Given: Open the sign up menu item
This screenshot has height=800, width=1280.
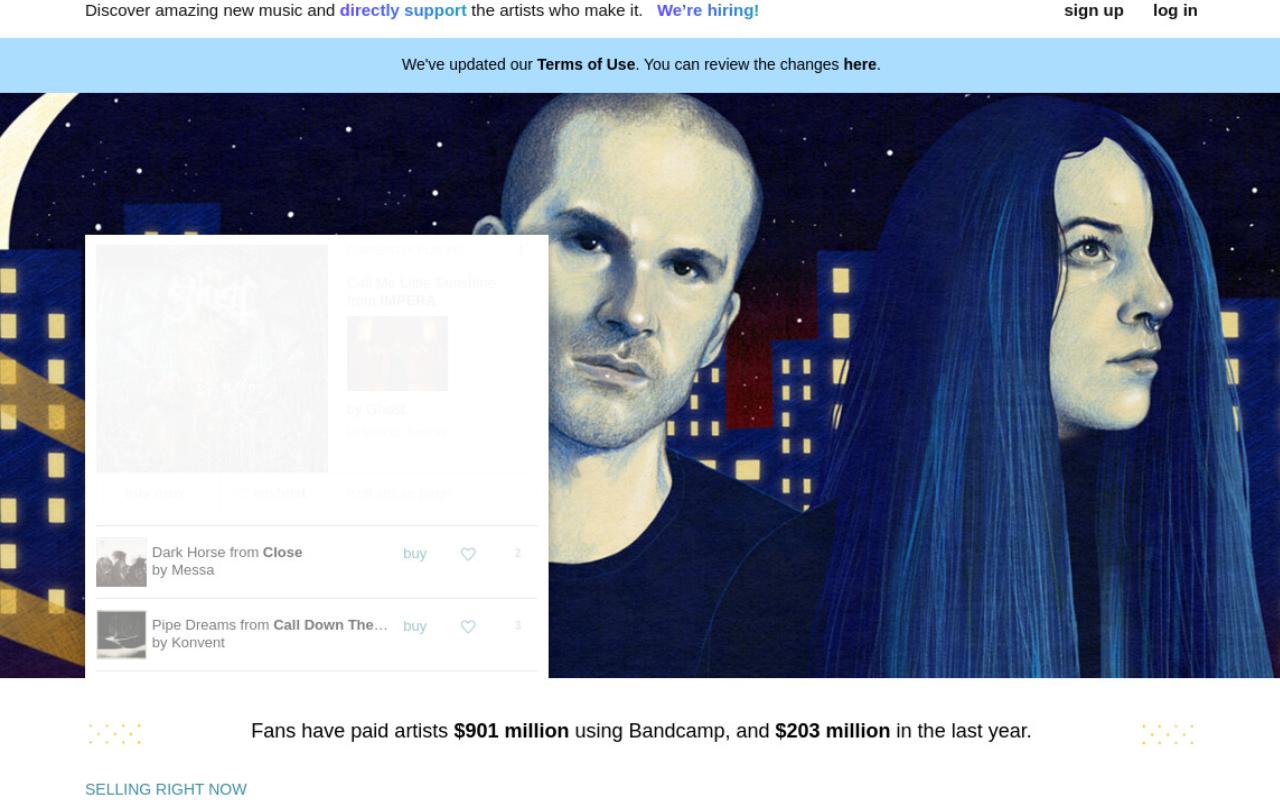Looking at the screenshot, I should pos(1094,10).
